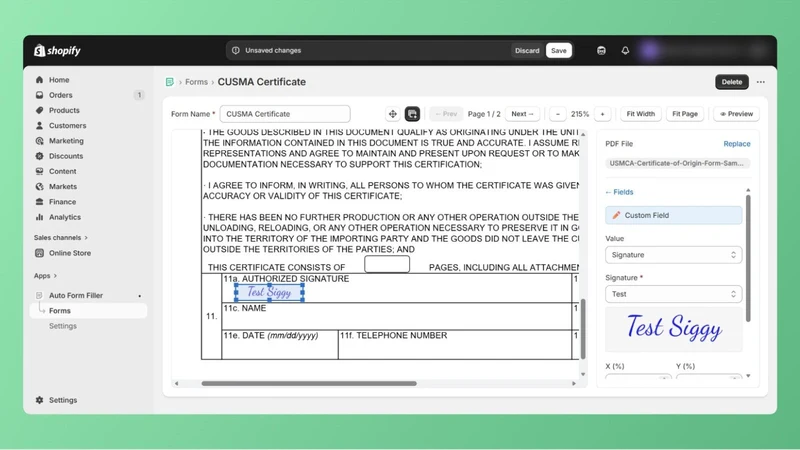Go back to Fields list

[619, 192]
